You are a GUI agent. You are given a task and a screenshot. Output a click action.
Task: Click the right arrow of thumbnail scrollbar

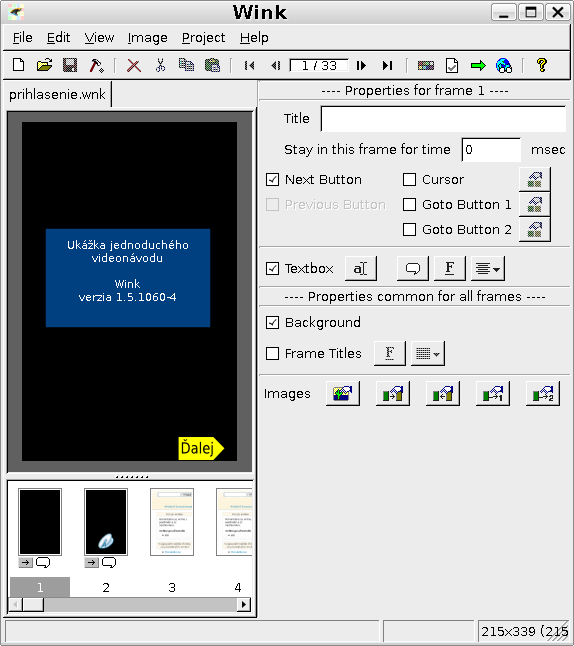coord(244,604)
